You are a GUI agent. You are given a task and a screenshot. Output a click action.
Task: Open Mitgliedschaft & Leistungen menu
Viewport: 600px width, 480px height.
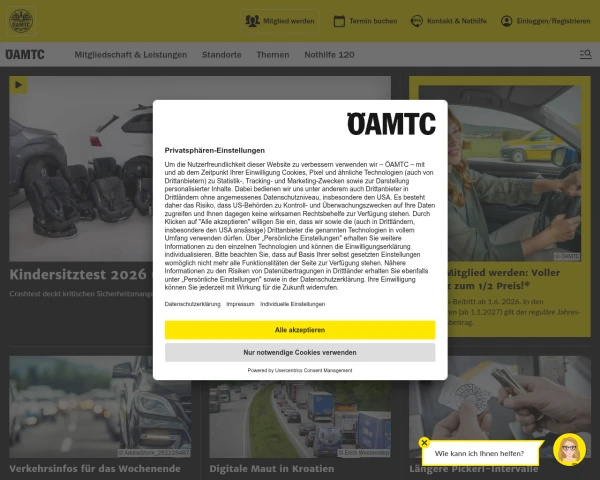pyautogui.click(x=131, y=55)
